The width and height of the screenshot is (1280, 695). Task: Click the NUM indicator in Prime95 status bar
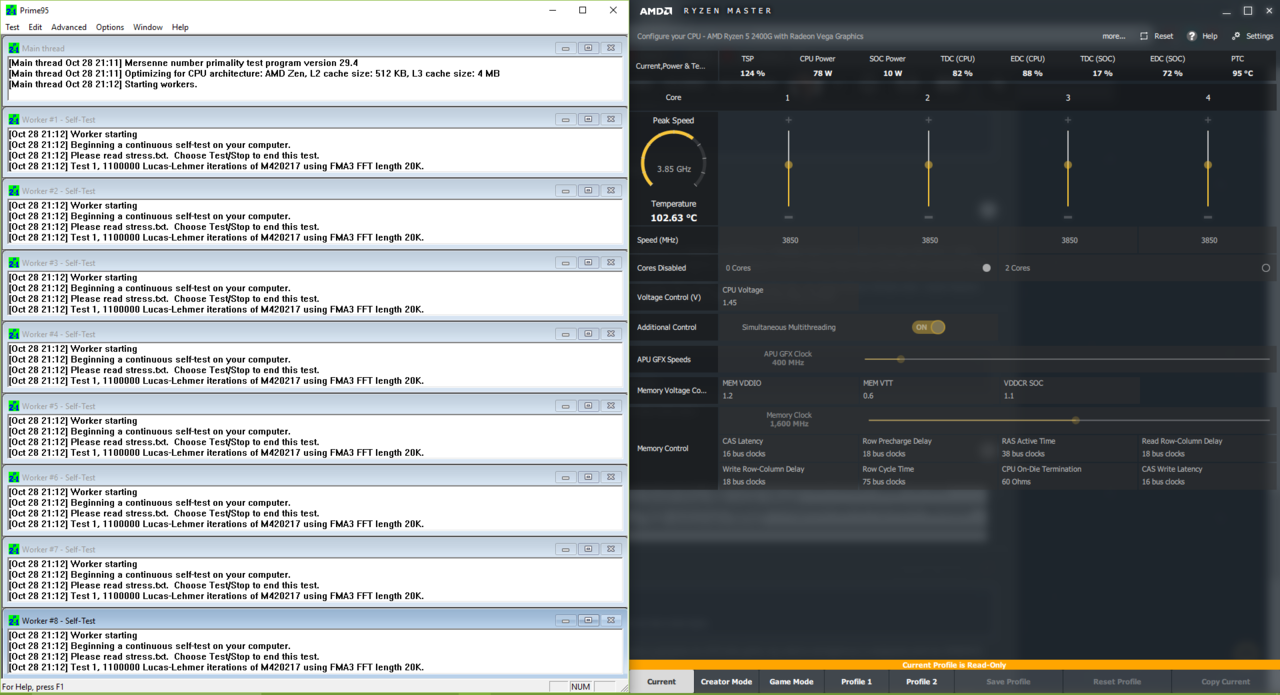pyautogui.click(x=581, y=687)
